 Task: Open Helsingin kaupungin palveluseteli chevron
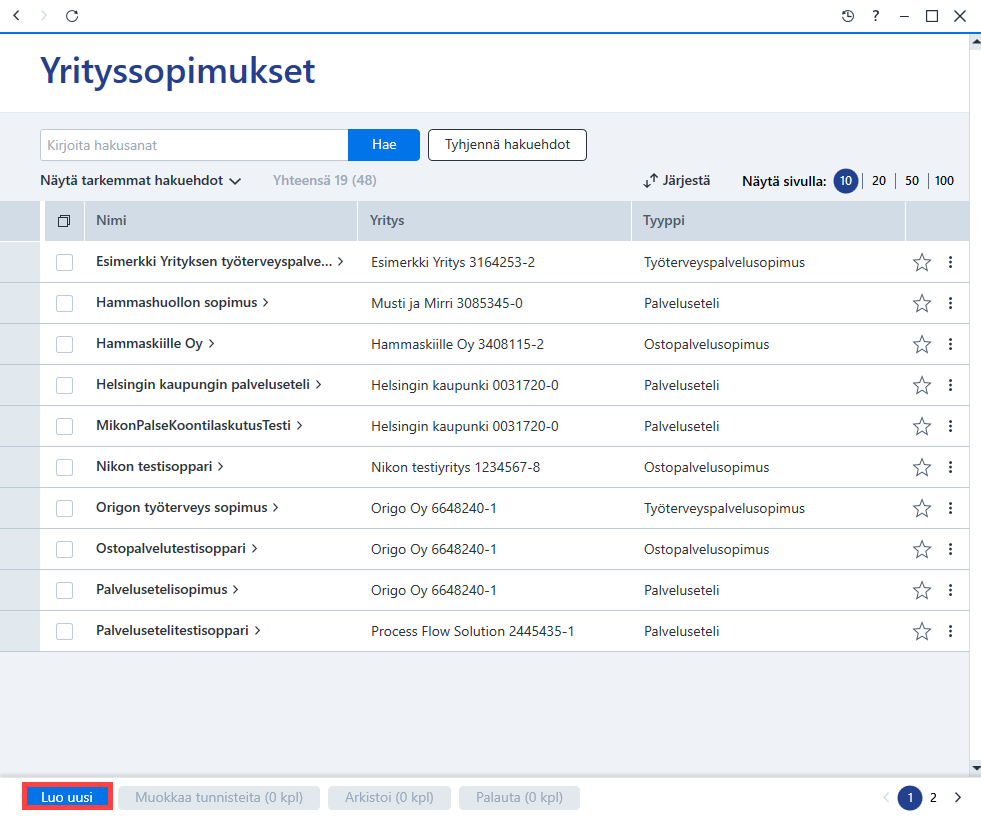pyautogui.click(x=318, y=385)
